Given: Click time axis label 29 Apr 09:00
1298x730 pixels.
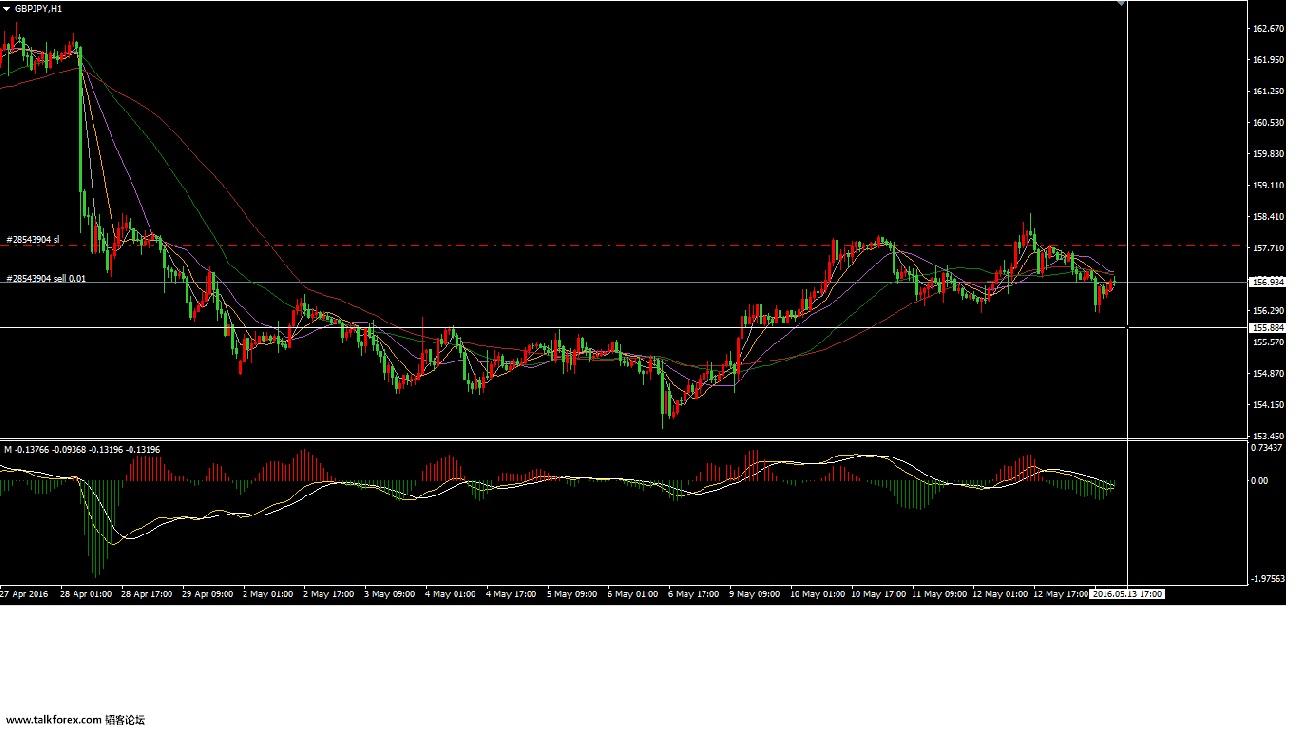Looking at the screenshot, I should pyautogui.click(x=208, y=594).
